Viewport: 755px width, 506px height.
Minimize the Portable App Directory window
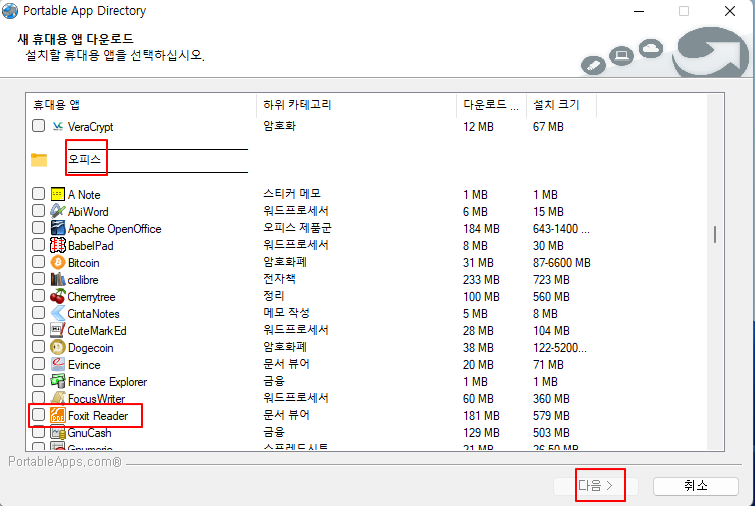(x=639, y=11)
